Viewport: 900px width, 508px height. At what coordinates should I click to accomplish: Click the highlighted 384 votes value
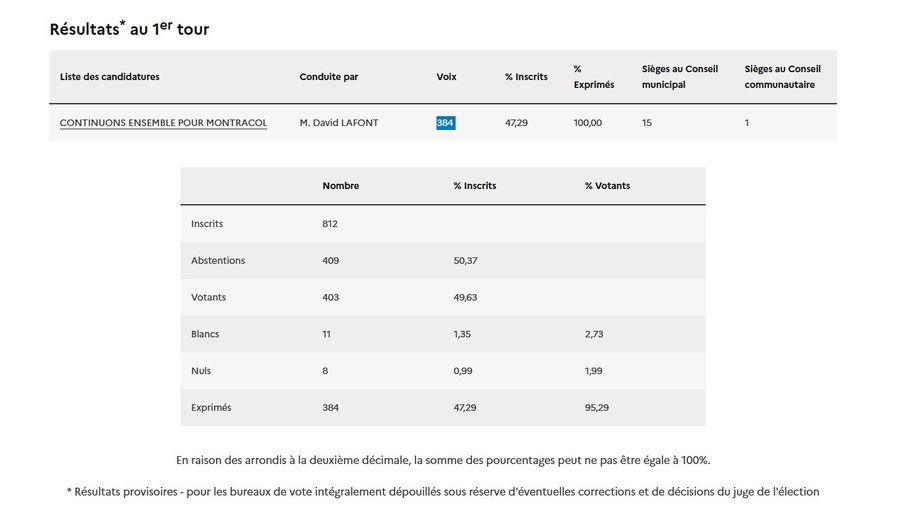pos(445,123)
